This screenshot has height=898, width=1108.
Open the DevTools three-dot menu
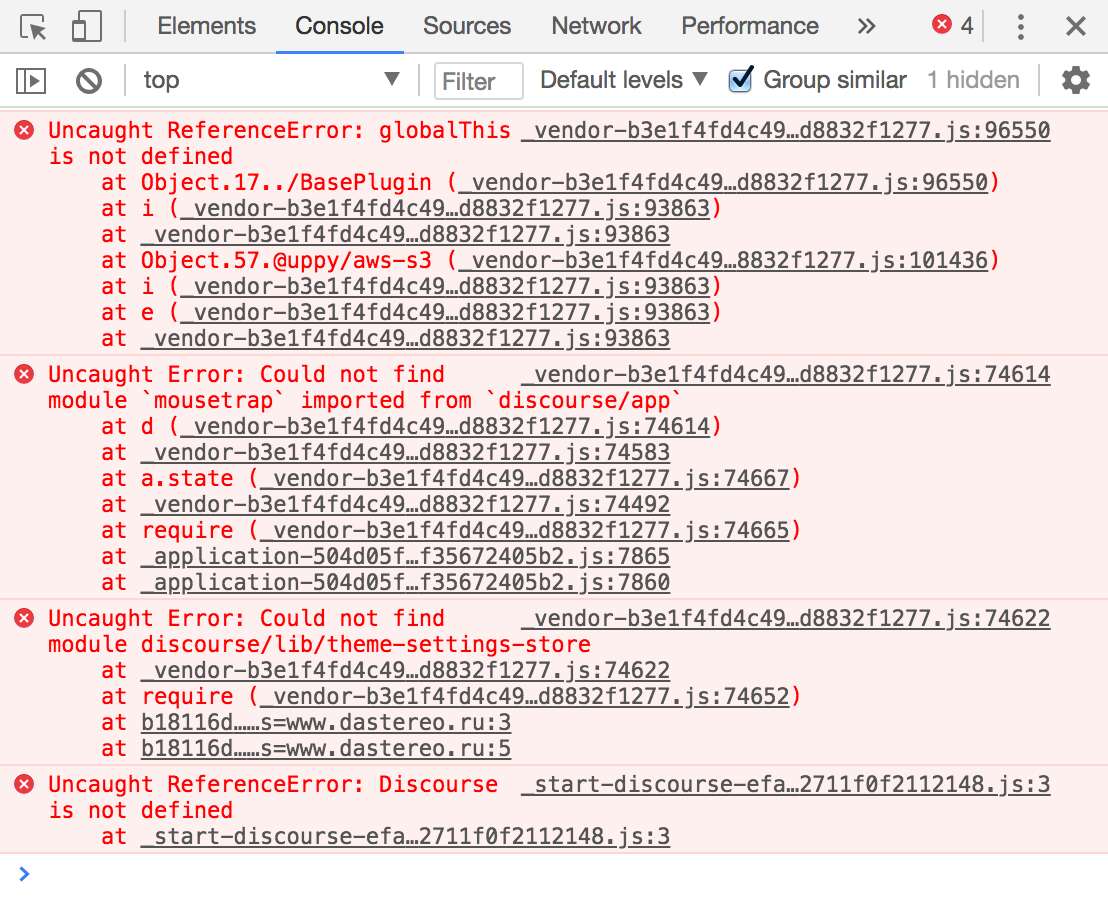[1020, 27]
